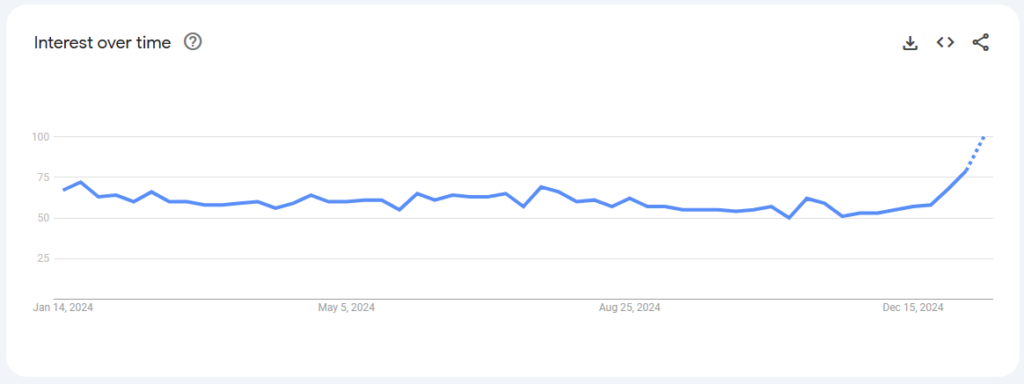Click where the solid line ends near 80
Image resolution: width=1024 pixels, height=384 pixels.
(x=966, y=170)
